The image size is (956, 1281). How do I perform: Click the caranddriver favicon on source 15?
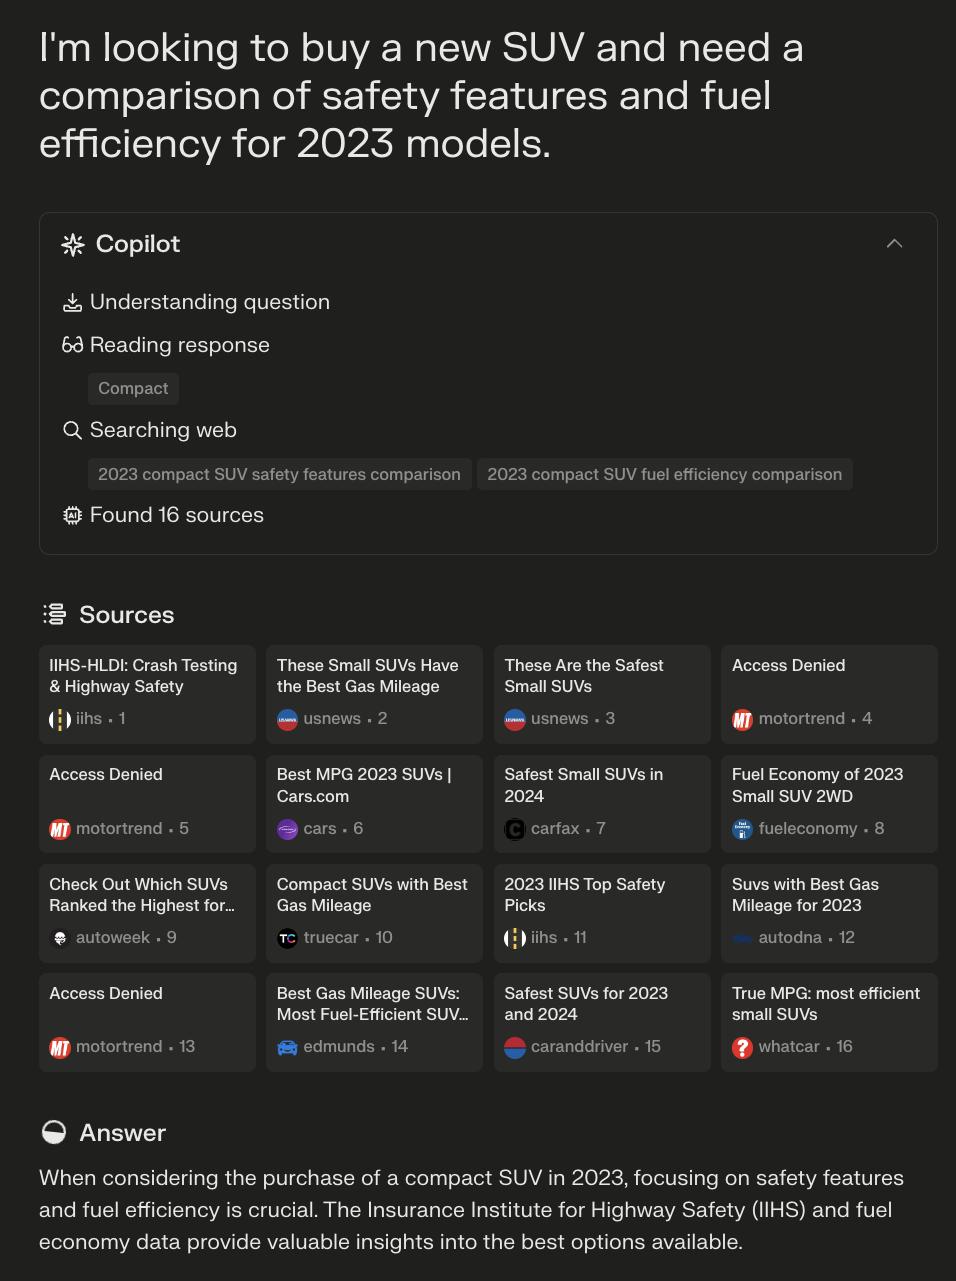click(x=515, y=1047)
